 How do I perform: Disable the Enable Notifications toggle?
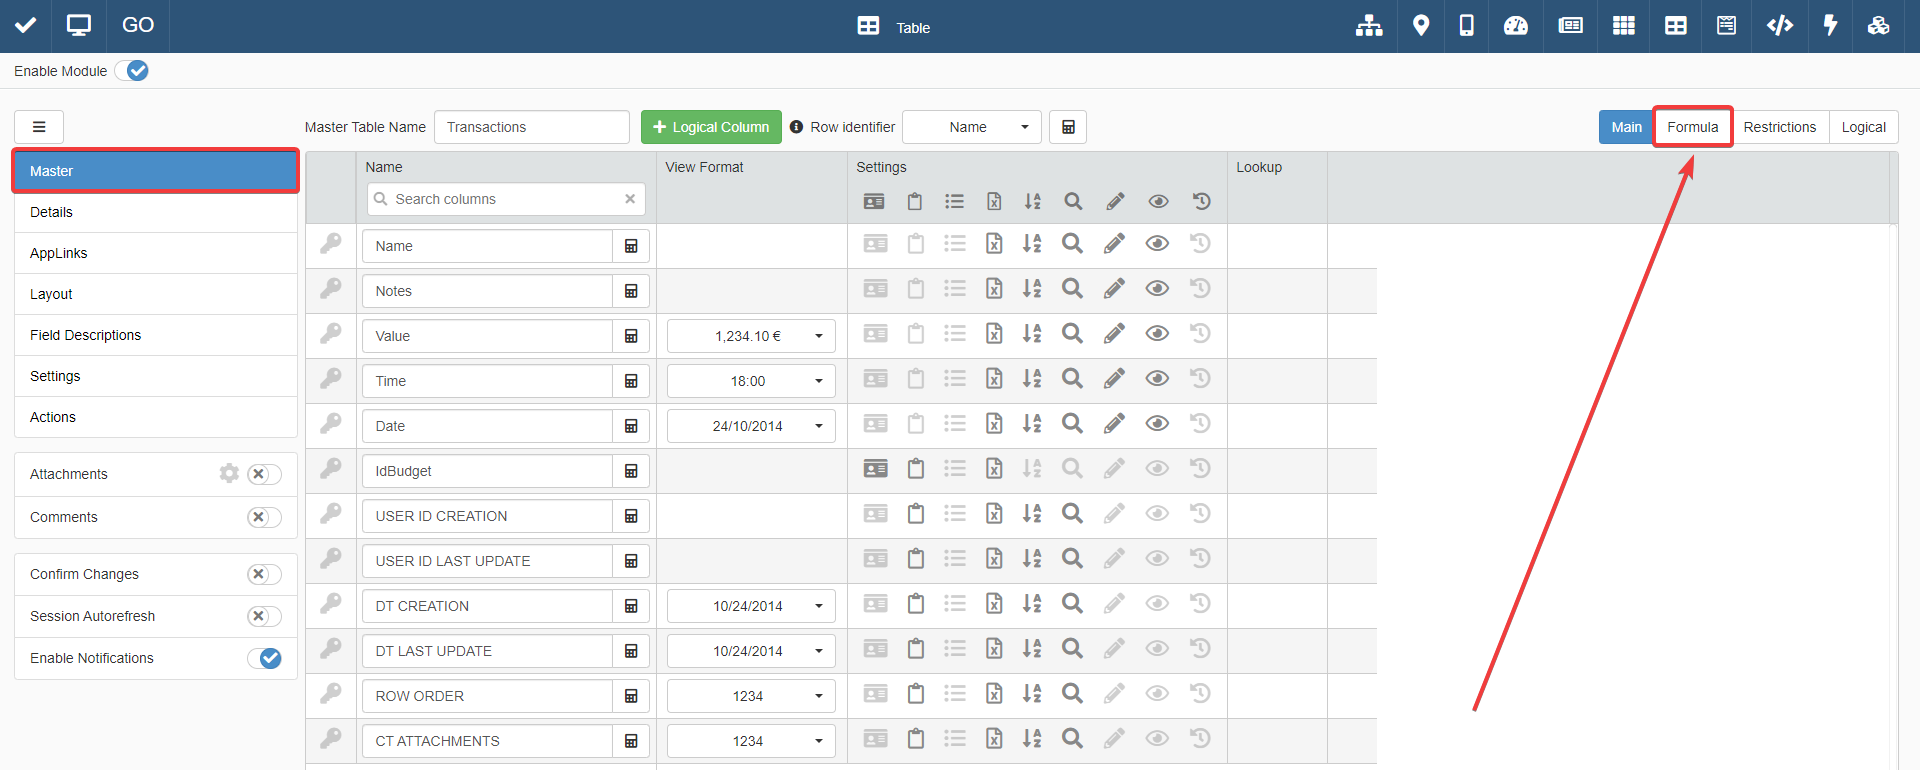pyautogui.click(x=264, y=658)
